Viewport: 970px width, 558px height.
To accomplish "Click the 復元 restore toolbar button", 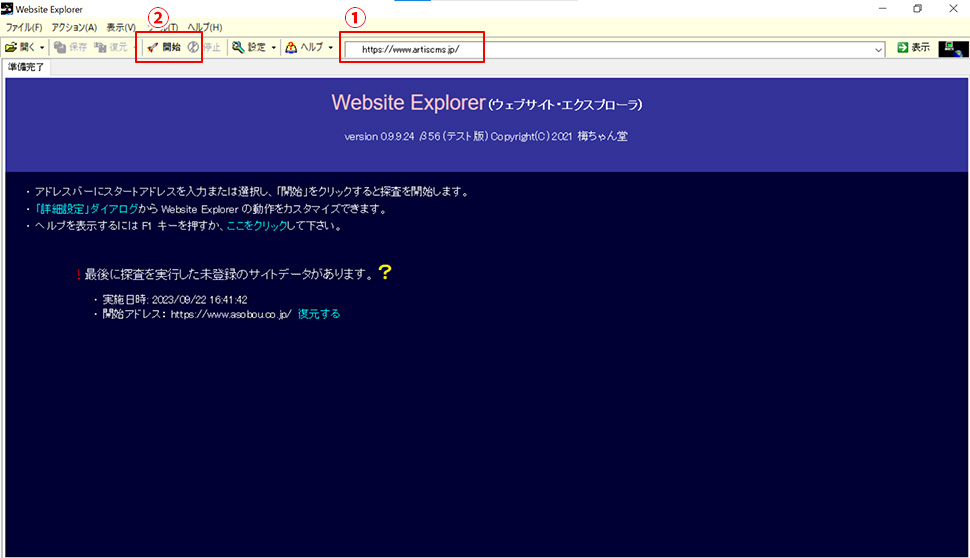I will (x=111, y=47).
